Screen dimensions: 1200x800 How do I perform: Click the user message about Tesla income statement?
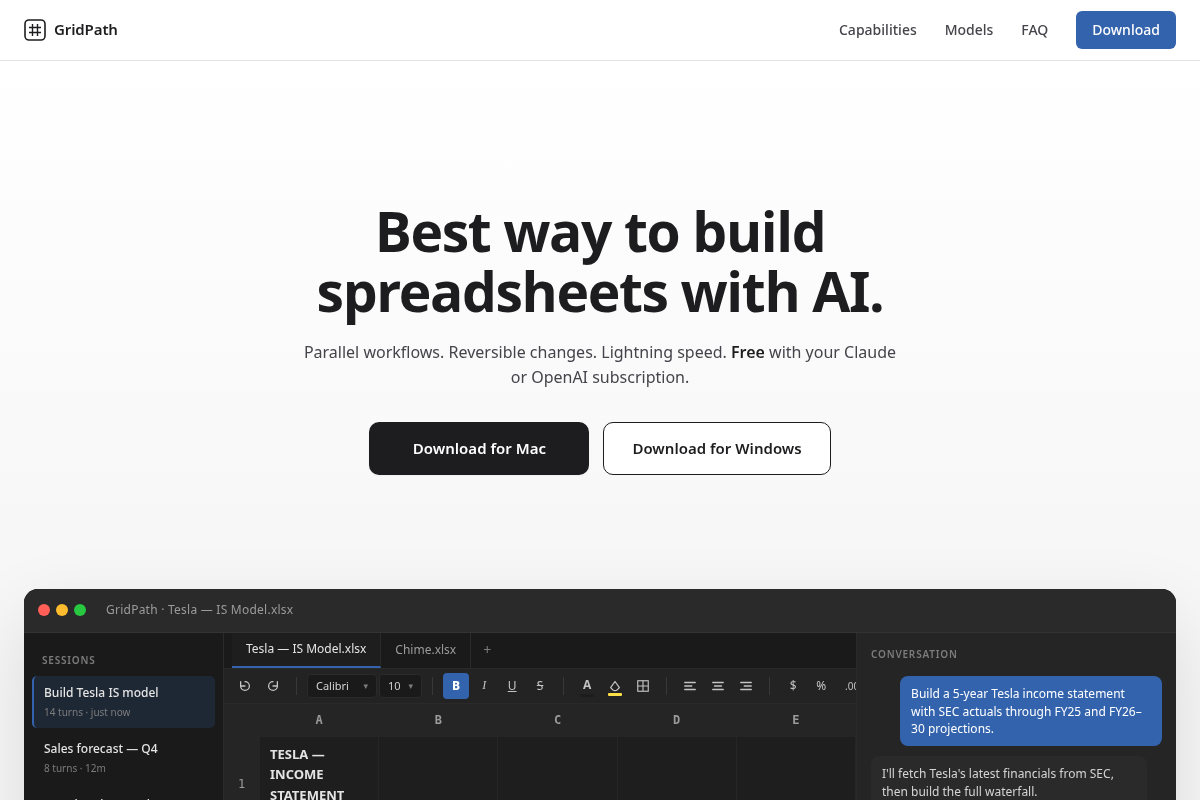[1030, 711]
